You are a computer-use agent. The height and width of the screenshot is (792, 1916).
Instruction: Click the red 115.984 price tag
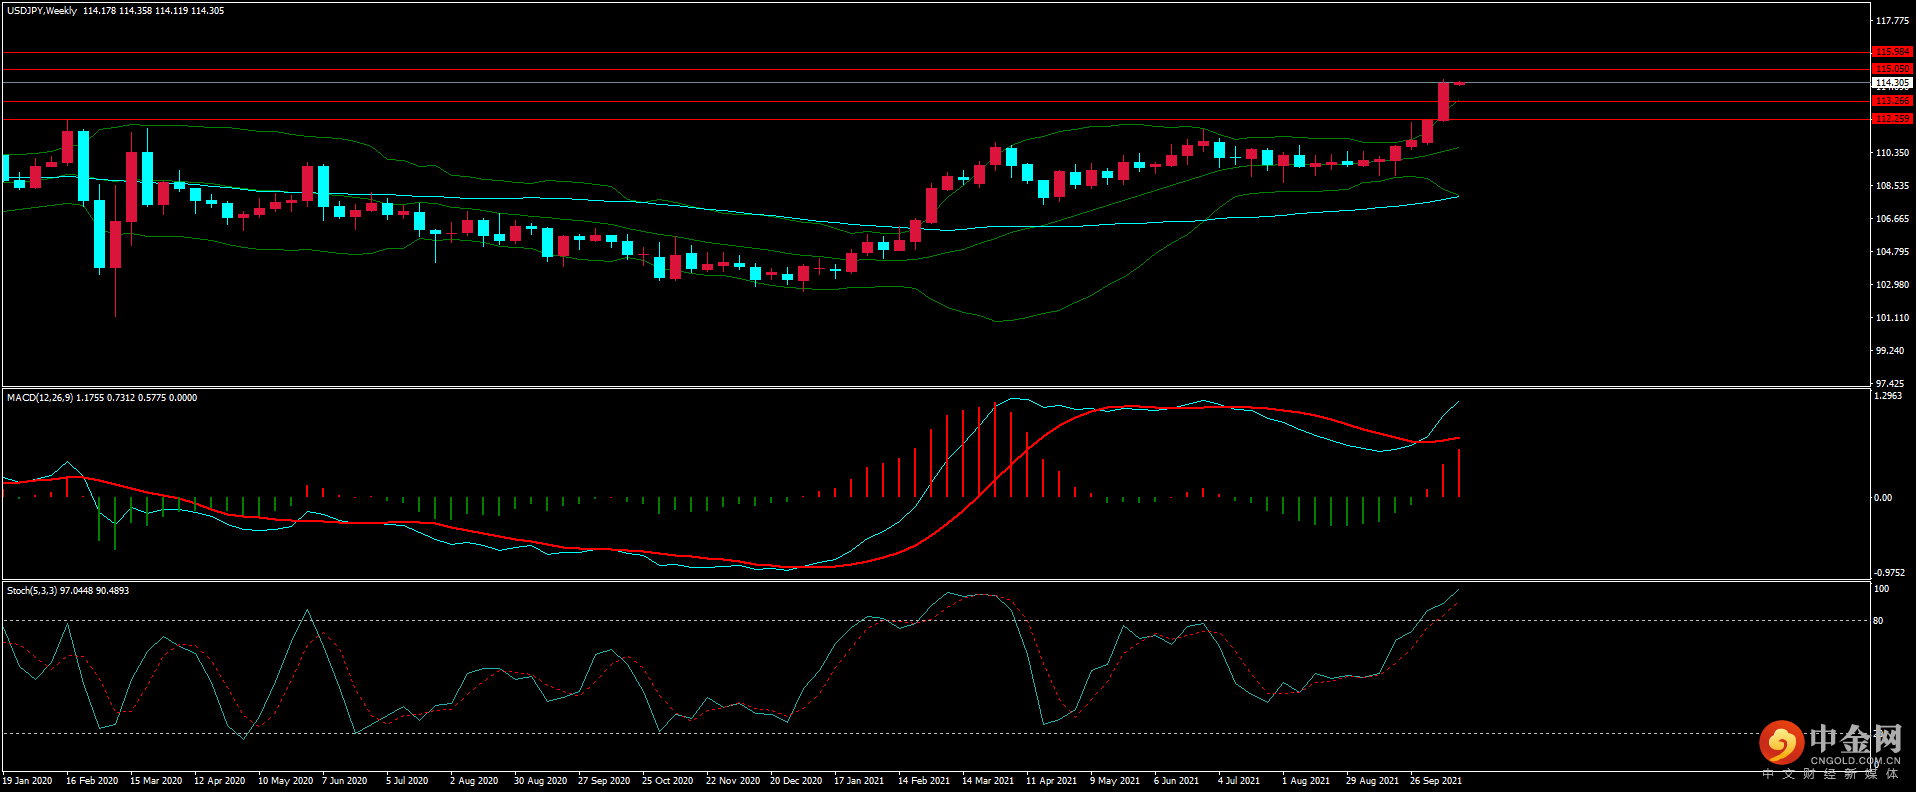pos(1891,52)
